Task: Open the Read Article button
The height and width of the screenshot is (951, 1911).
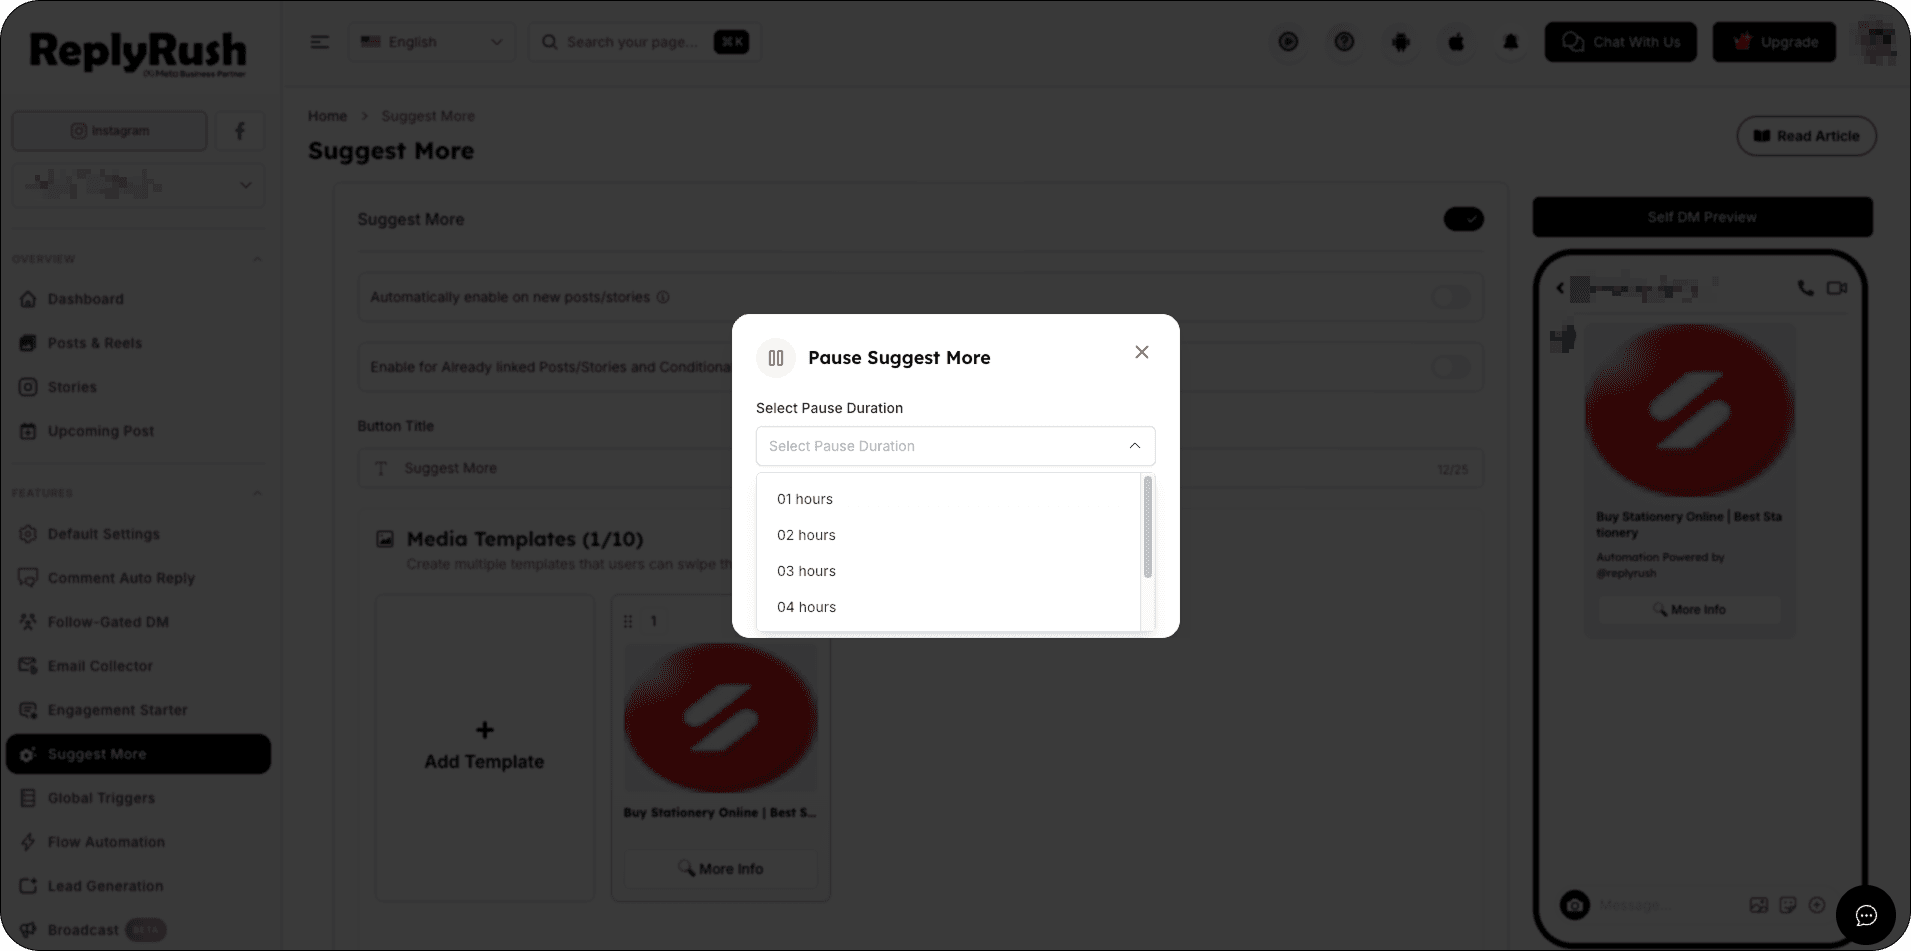Action: pyautogui.click(x=1806, y=136)
